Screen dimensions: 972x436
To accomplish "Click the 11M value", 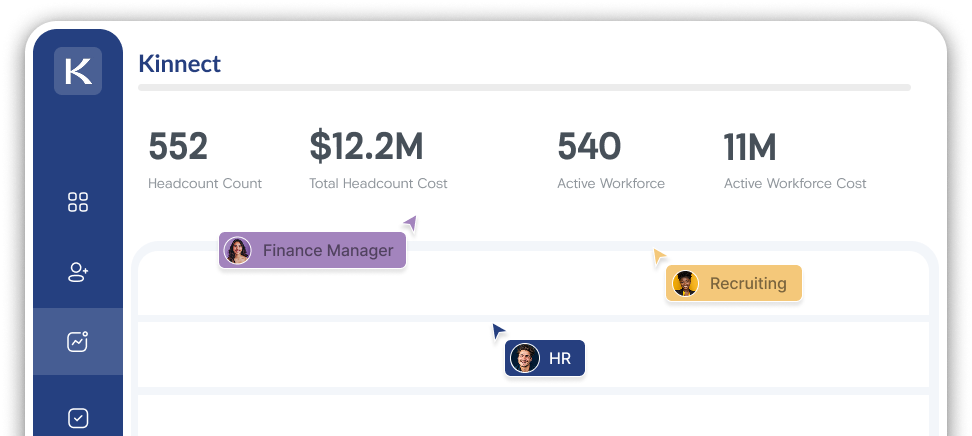I will pos(750,147).
